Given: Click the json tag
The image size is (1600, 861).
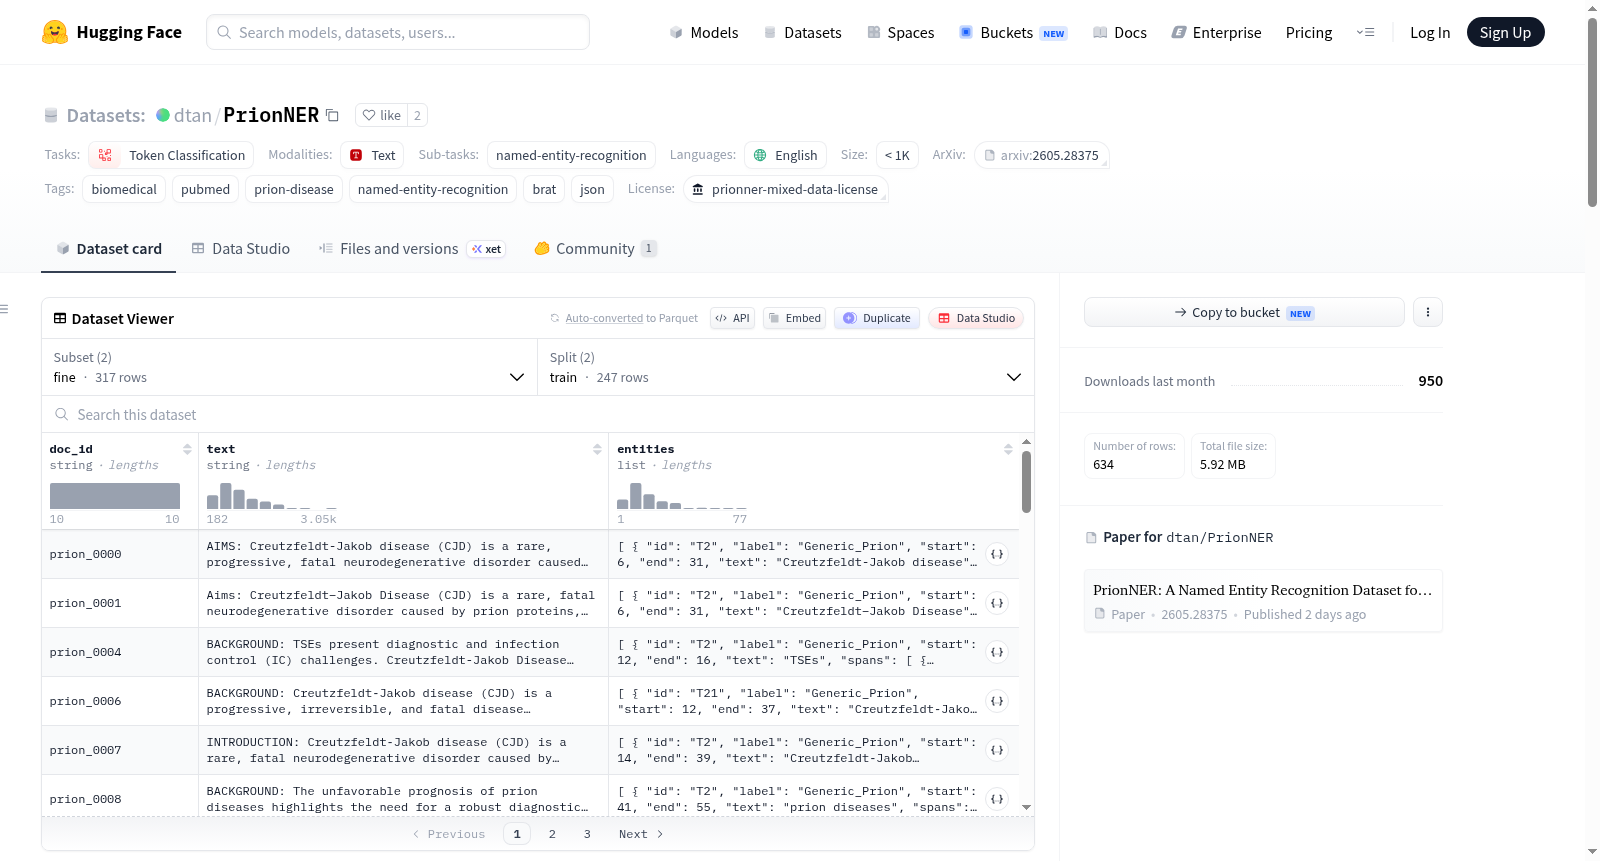Looking at the screenshot, I should tap(592, 189).
